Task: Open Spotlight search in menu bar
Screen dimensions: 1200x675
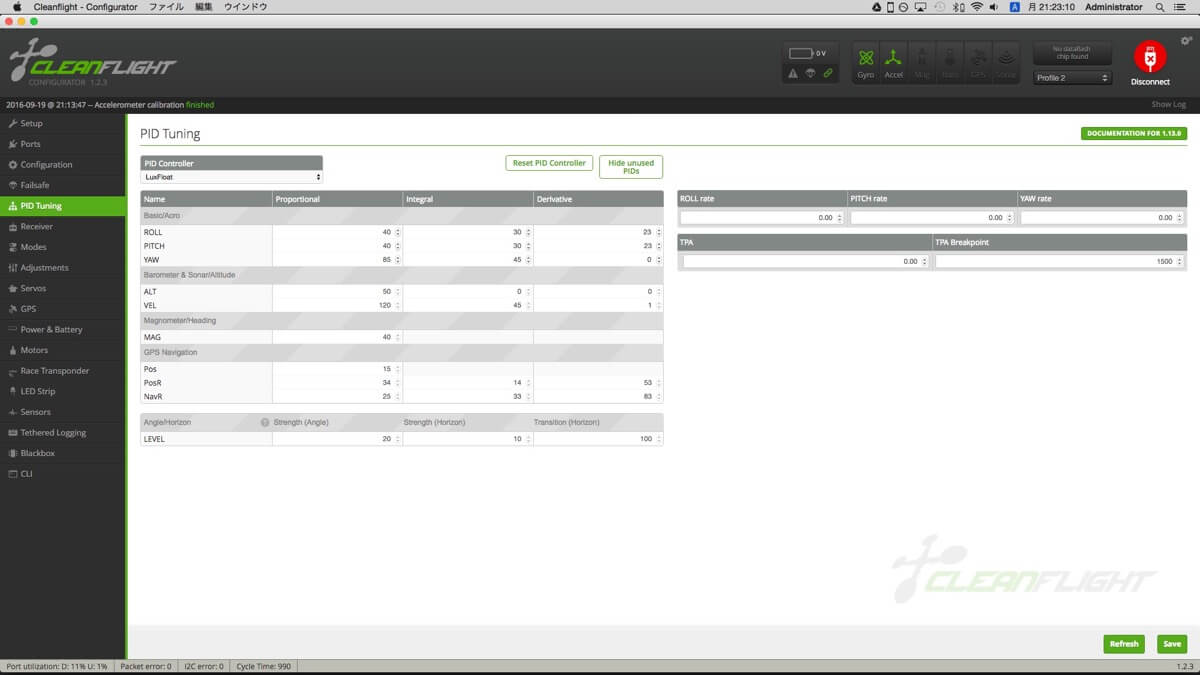Action: pyautogui.click(x=1159, y=7)
